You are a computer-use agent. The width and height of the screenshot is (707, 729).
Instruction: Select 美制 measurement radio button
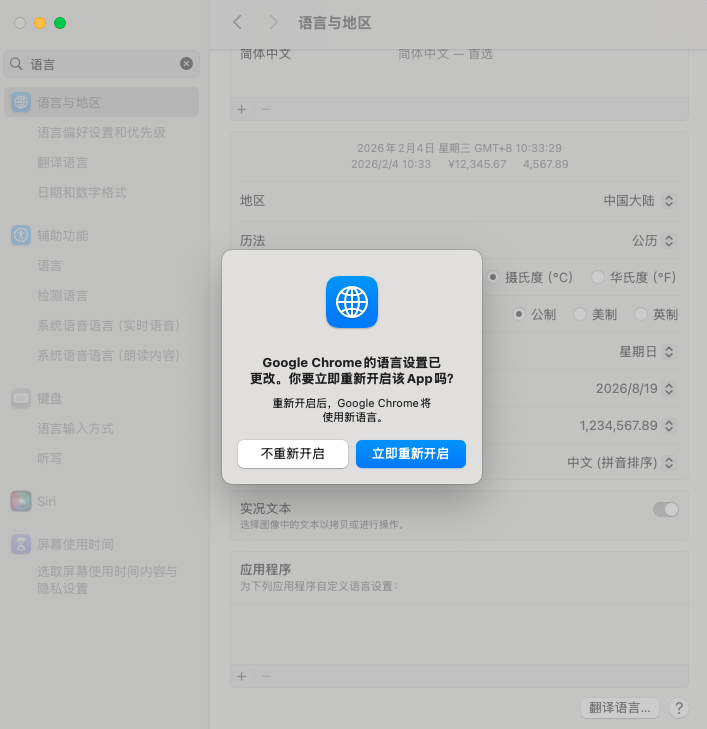pos(580,314)
